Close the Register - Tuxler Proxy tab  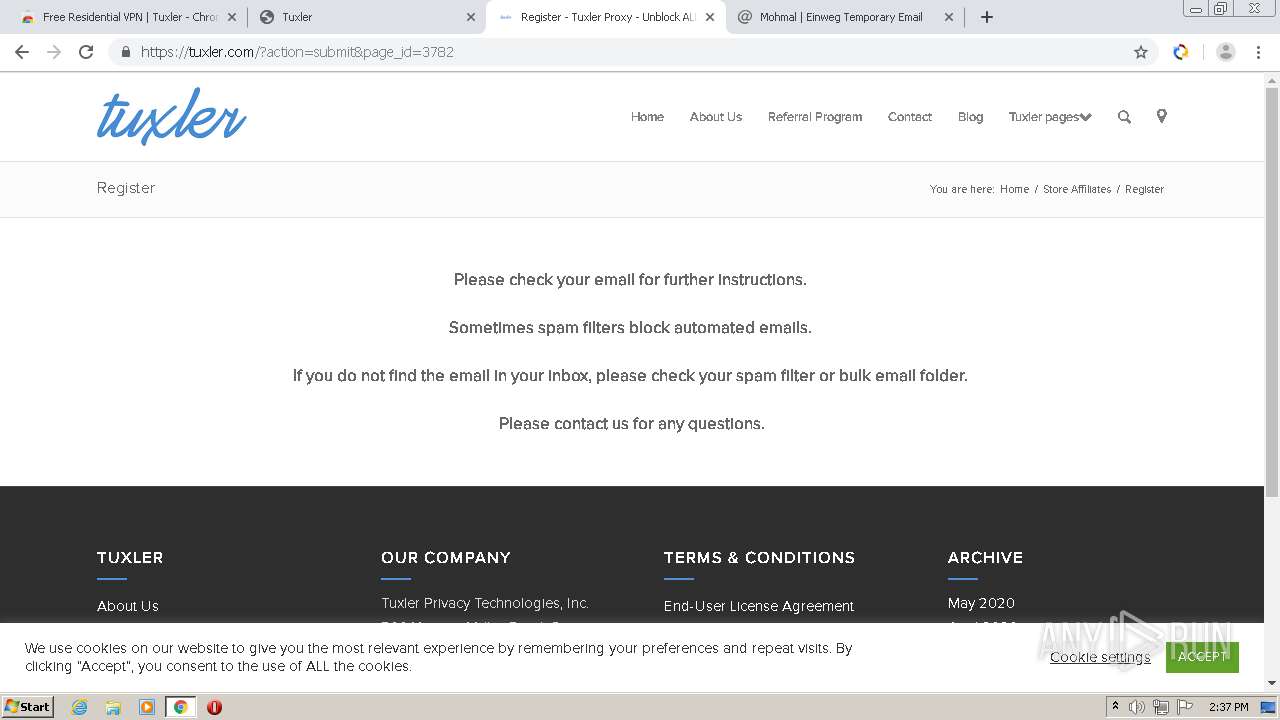tap(710, 17)
